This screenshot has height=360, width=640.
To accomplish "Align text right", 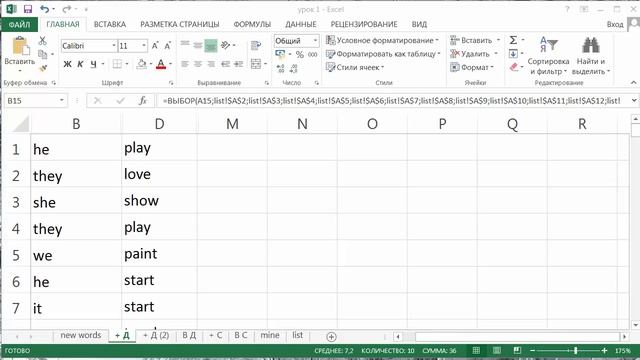I will 211,64.
